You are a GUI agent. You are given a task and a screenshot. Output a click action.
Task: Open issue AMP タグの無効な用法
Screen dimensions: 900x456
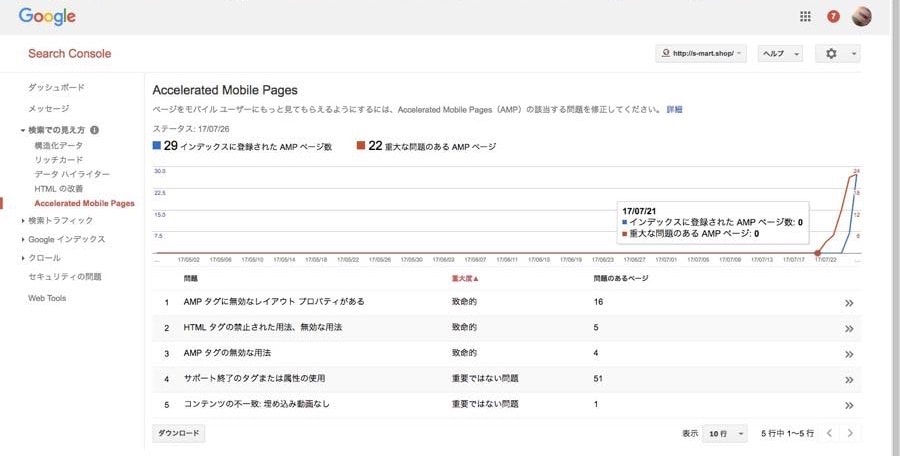pos(227,353)
